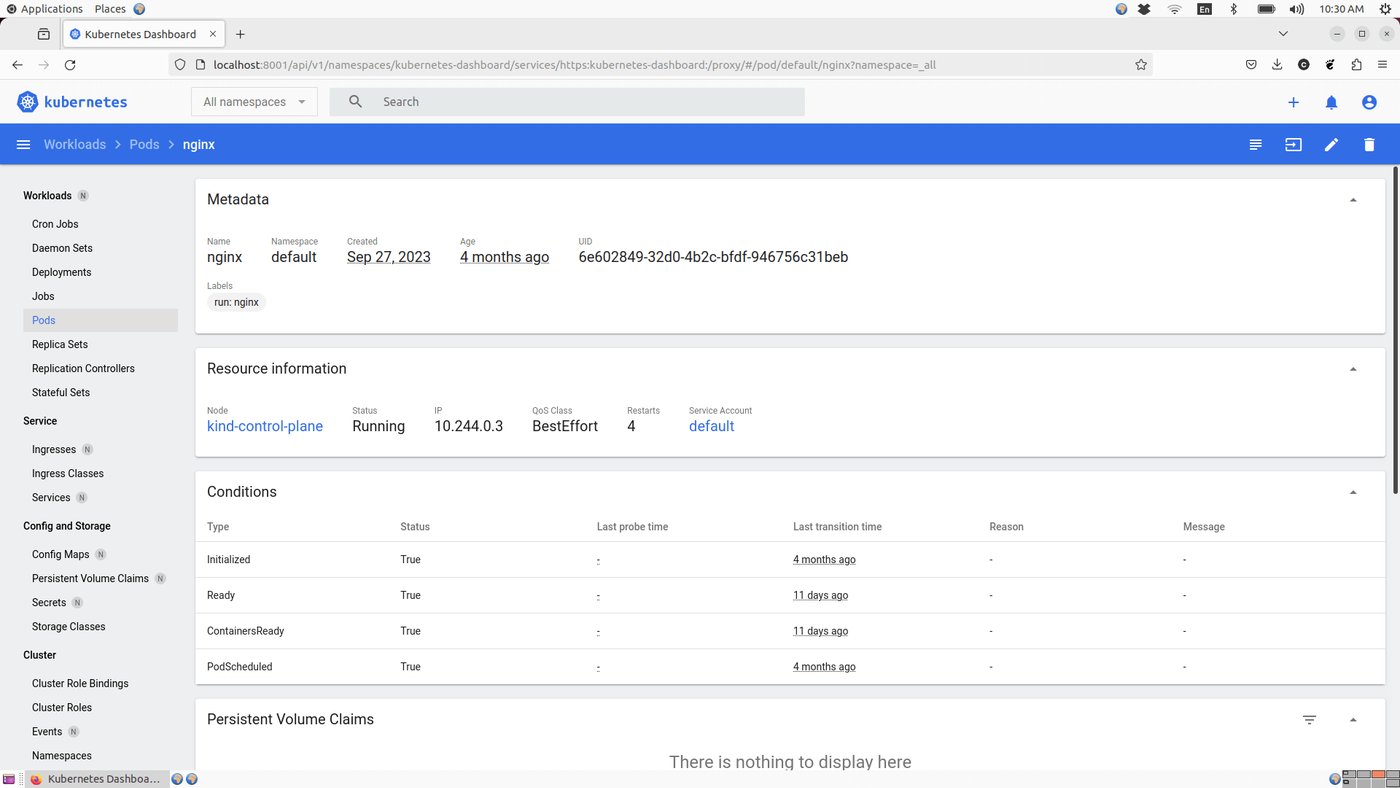Screen dimensions: 1400x788
Task: Collapse Persistent Volume Claims card
Action: tap(1353, 720)
